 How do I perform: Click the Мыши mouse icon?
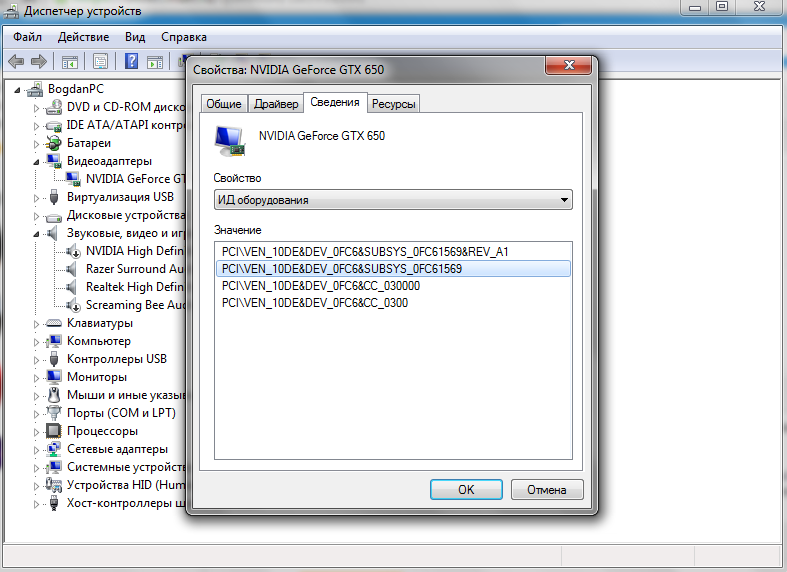[54, 395]
